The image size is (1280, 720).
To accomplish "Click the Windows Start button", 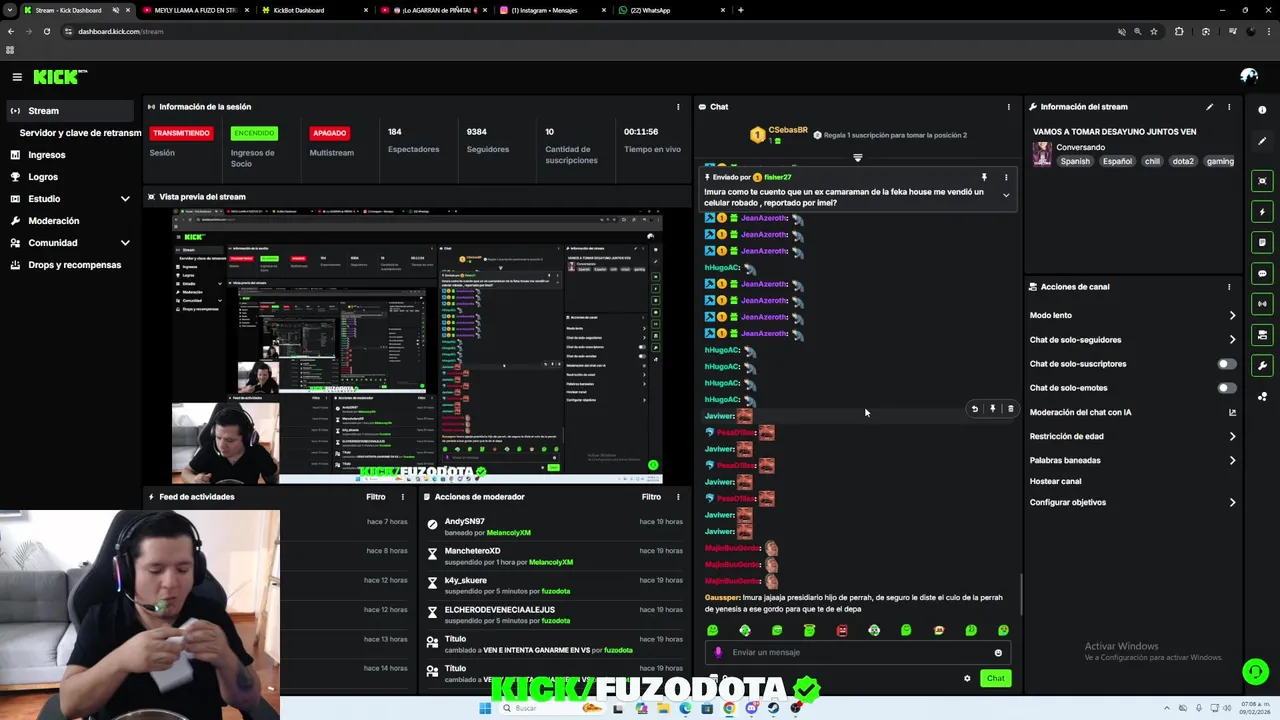I will (x=485, y=708).
